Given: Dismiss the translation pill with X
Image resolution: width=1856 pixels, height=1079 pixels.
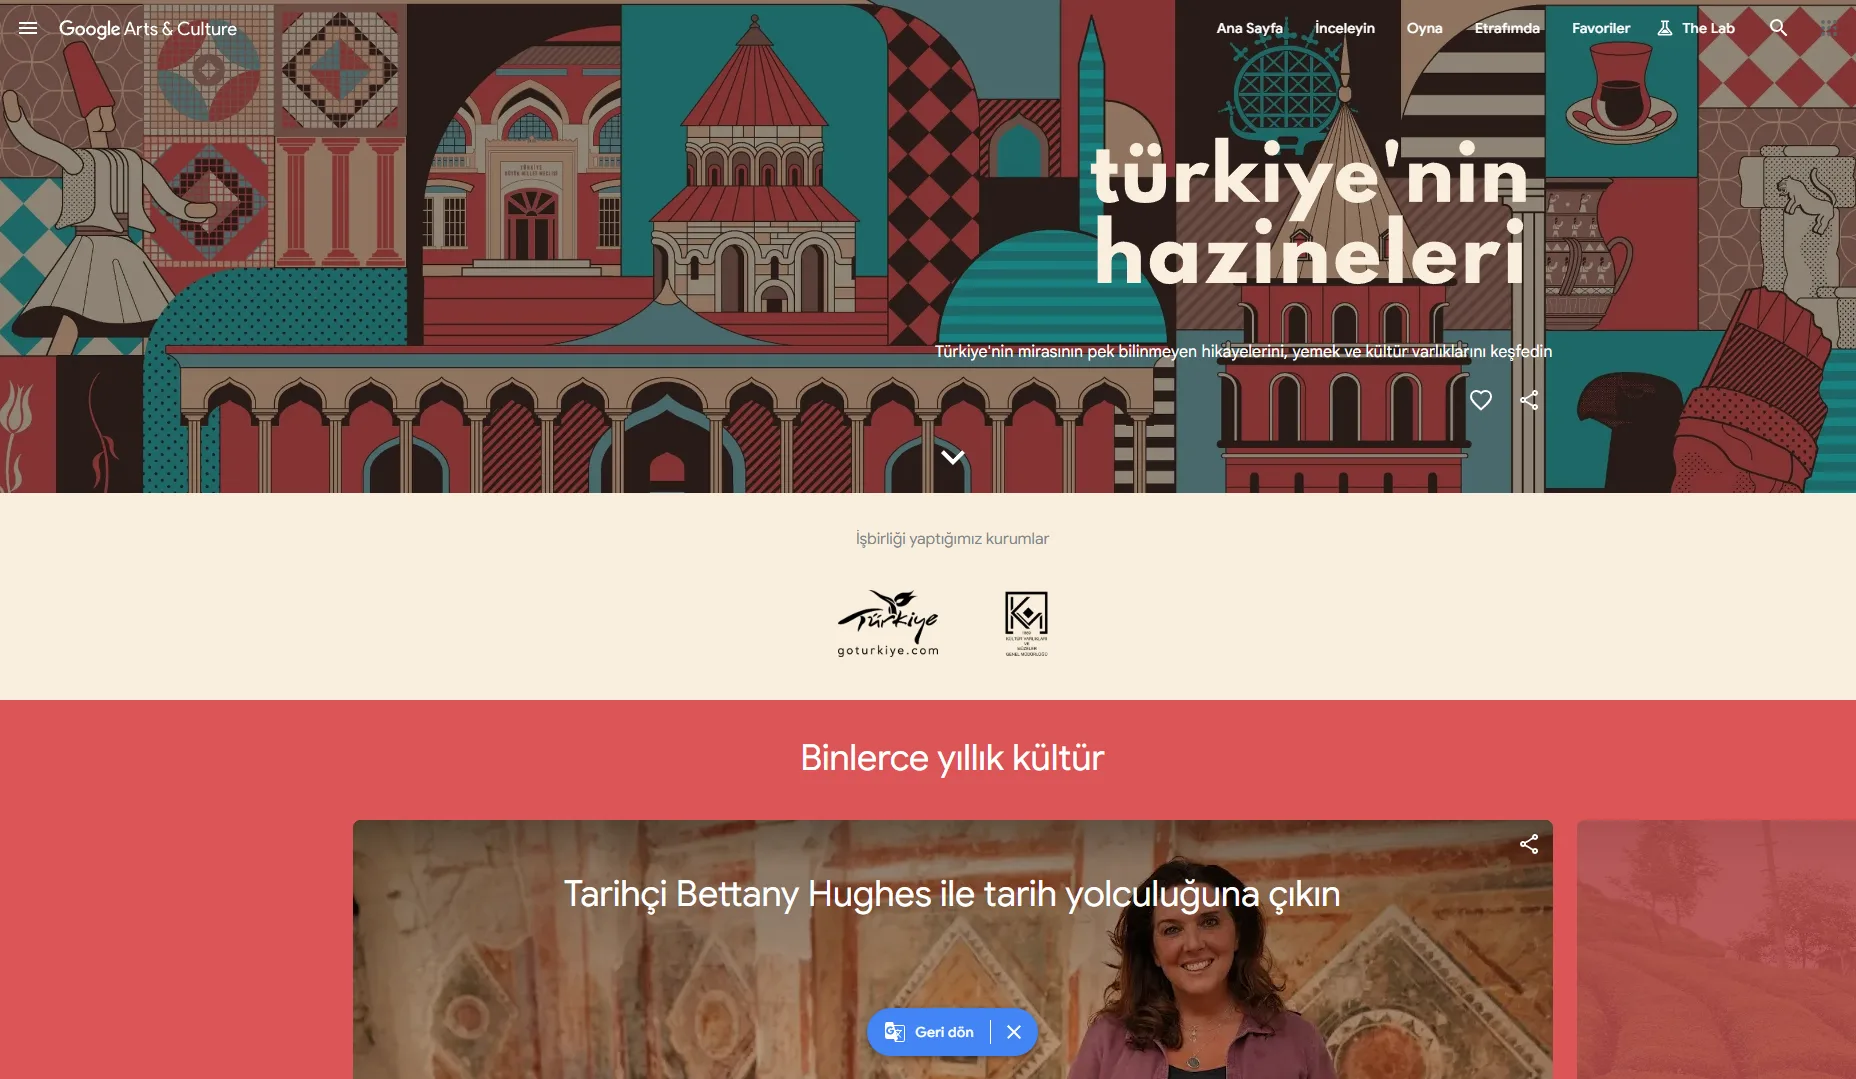Looking at the screenshot, I should tap(1014, 1032).
